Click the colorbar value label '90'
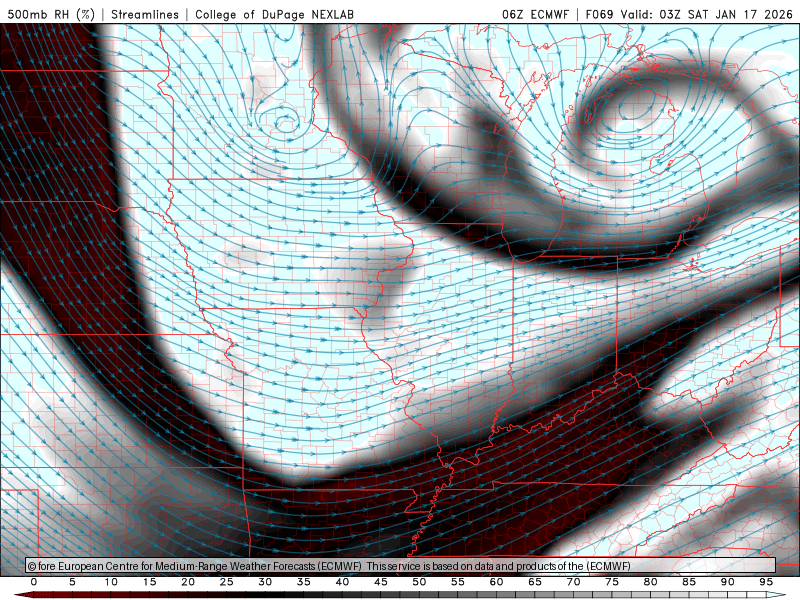Viewport: 800px width, 600px height. click(728, 582)
